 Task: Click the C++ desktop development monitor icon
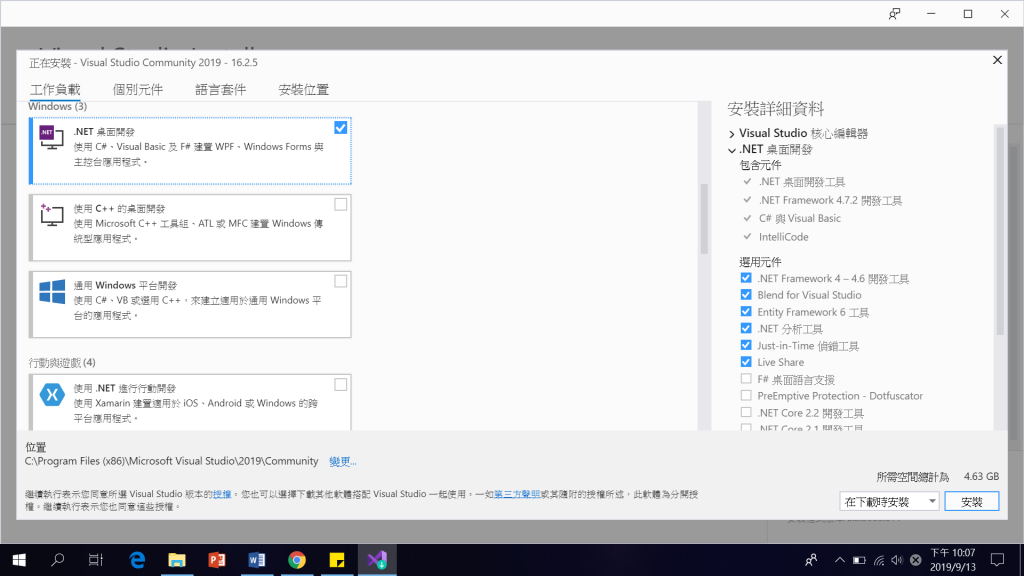tap(52, 214)
